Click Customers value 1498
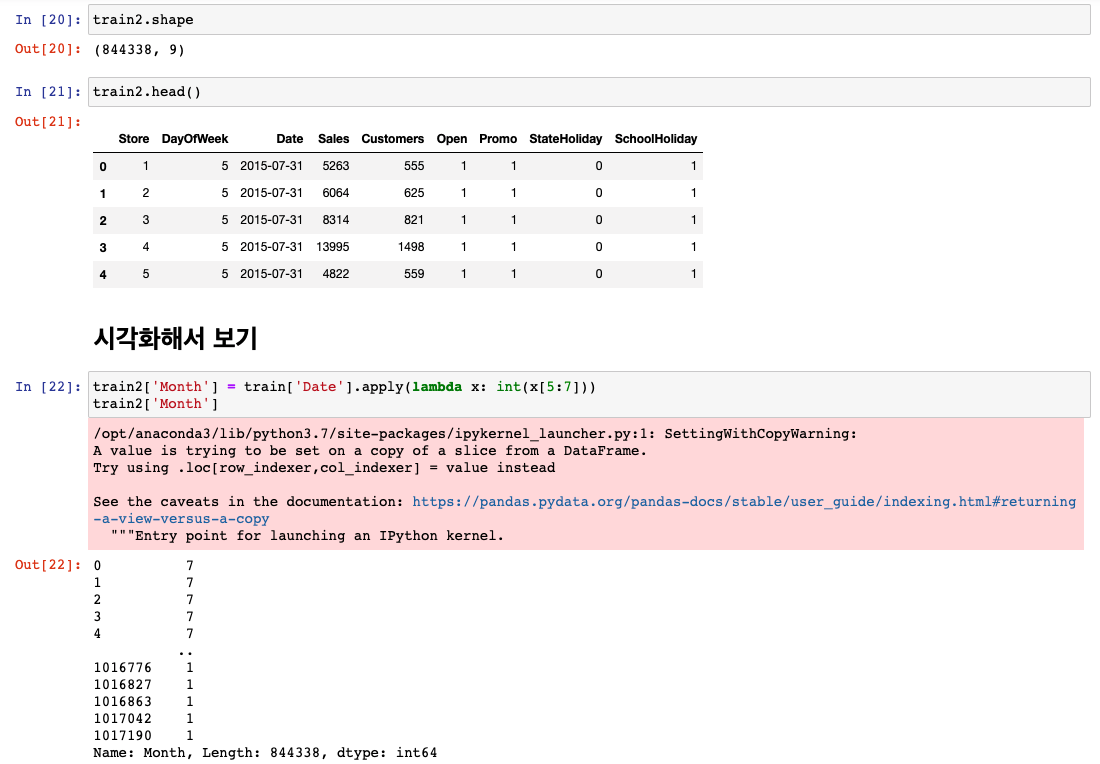Viewport: 1100px width, 764px height. (411, 247)
